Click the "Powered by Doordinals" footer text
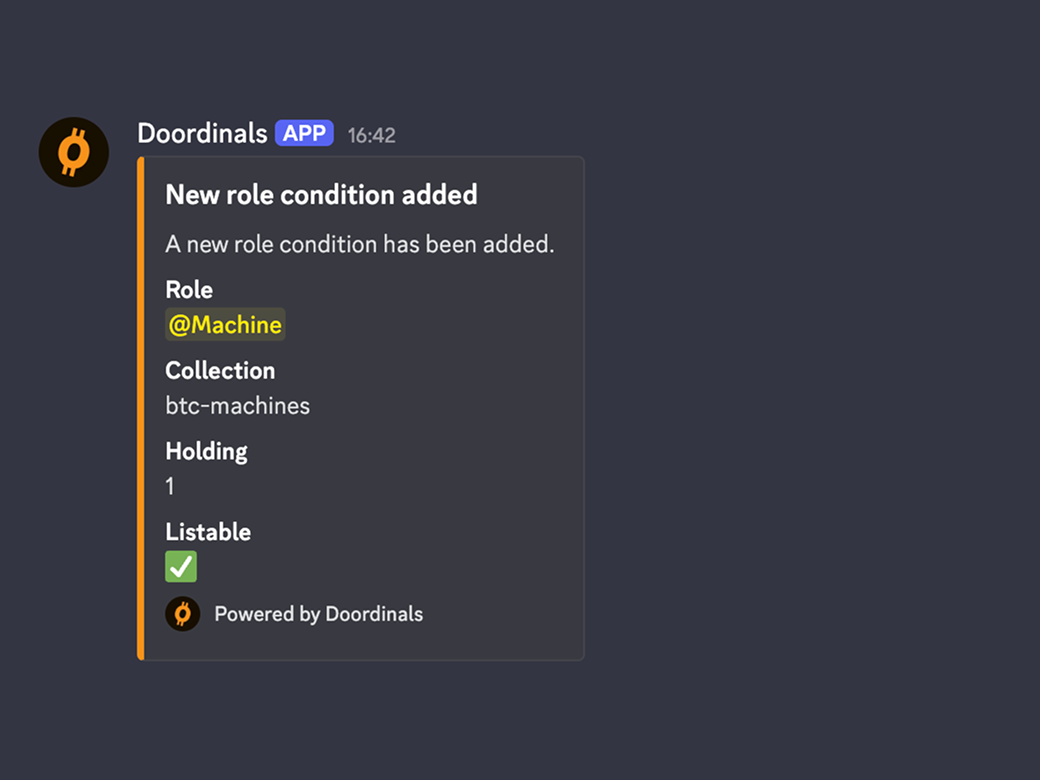 (x=318, y=614)
